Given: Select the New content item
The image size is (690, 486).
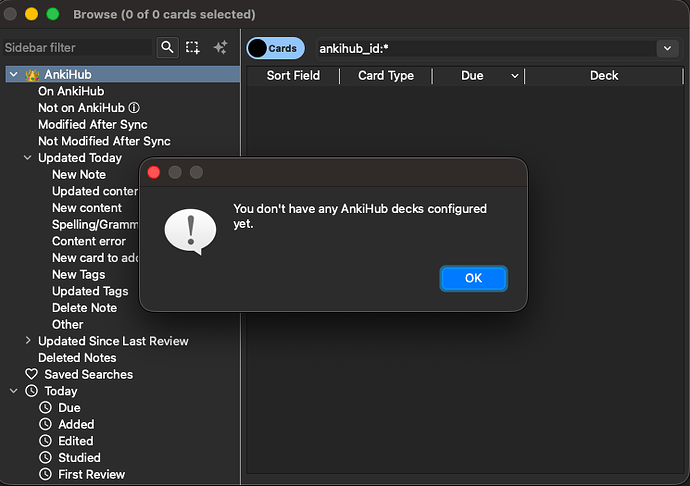Looking at the screenshot, I should point(87,208).
